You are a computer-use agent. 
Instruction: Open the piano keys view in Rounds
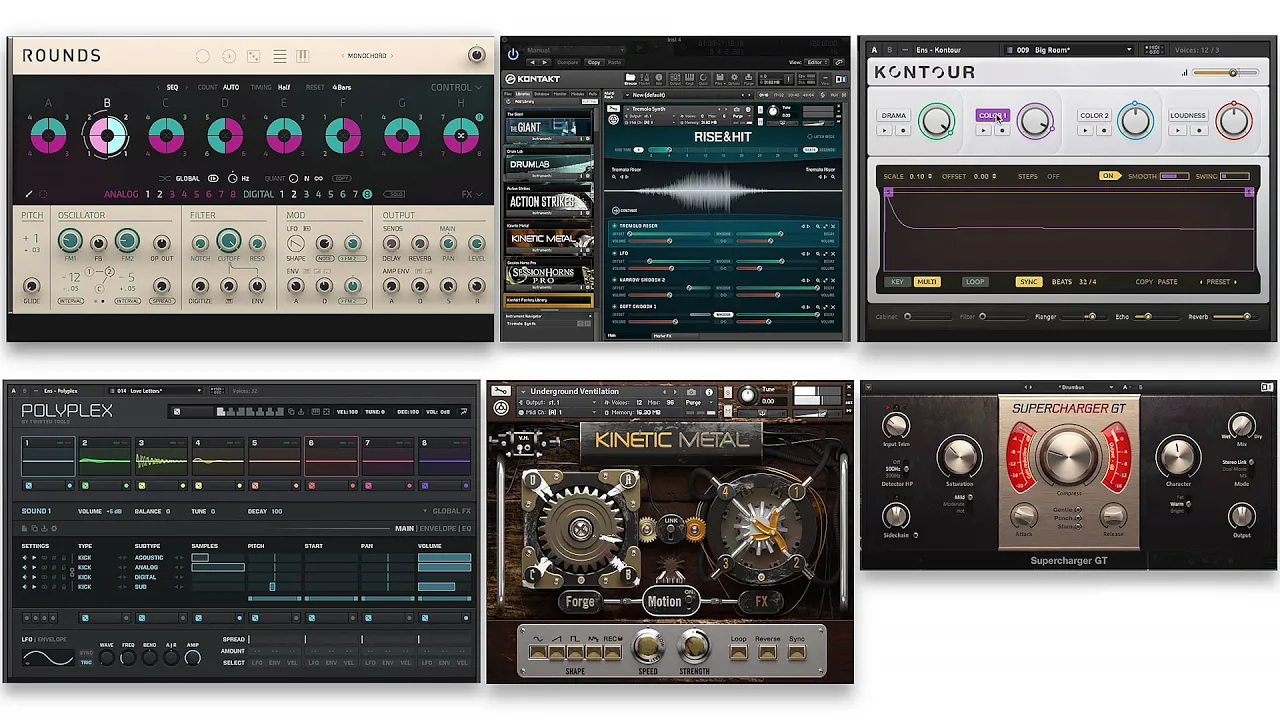coord(303,57)
